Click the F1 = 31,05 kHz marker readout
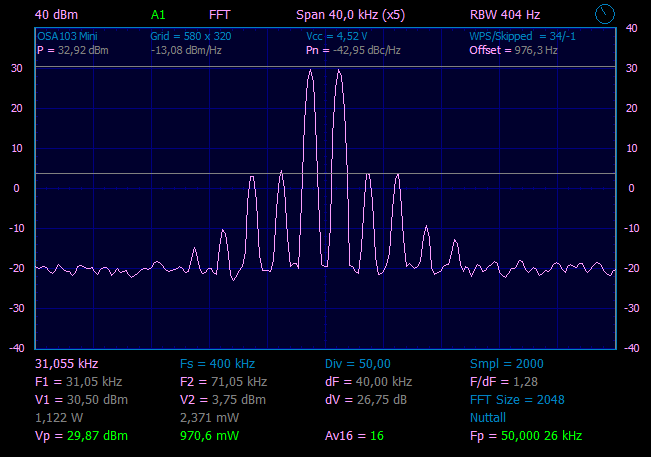The image size is (651, 457). coord(78,381)
